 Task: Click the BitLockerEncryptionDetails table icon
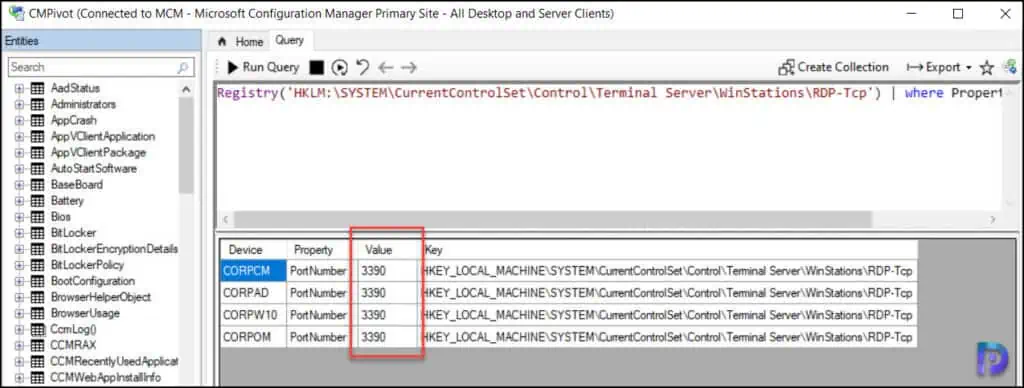[x=37, y=249]
